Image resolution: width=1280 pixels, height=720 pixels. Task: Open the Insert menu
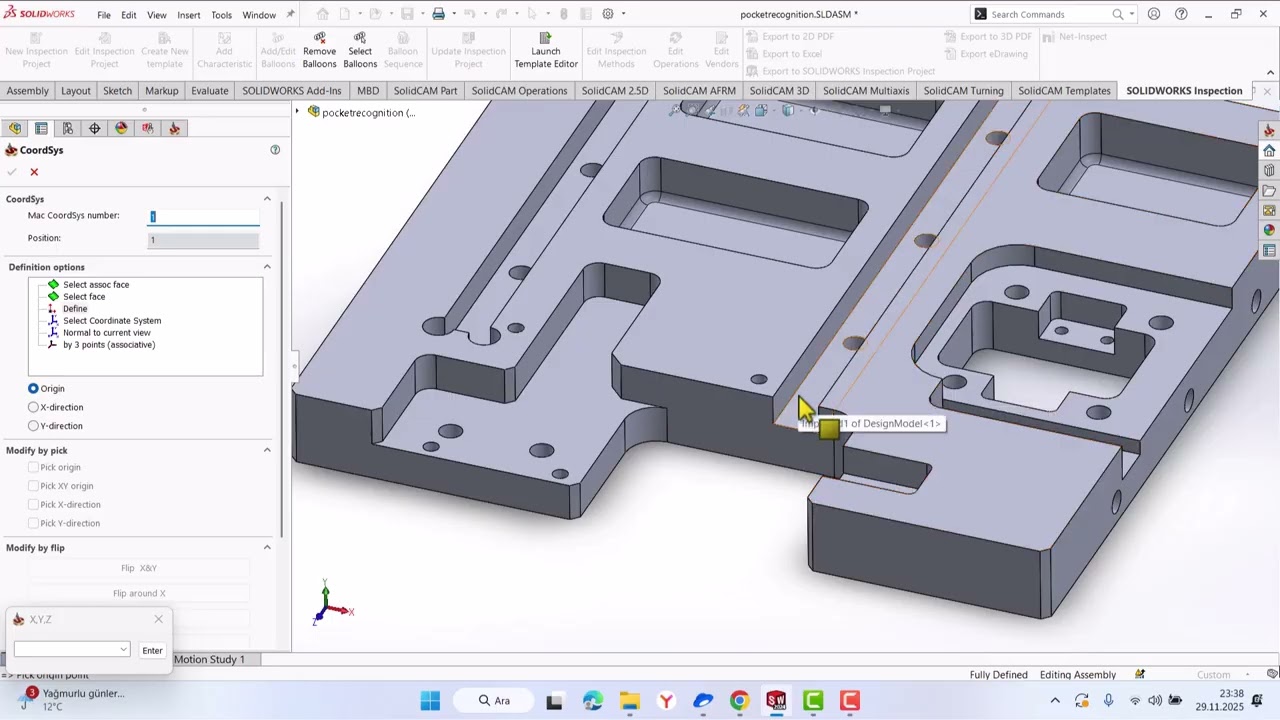pos(189,15)
